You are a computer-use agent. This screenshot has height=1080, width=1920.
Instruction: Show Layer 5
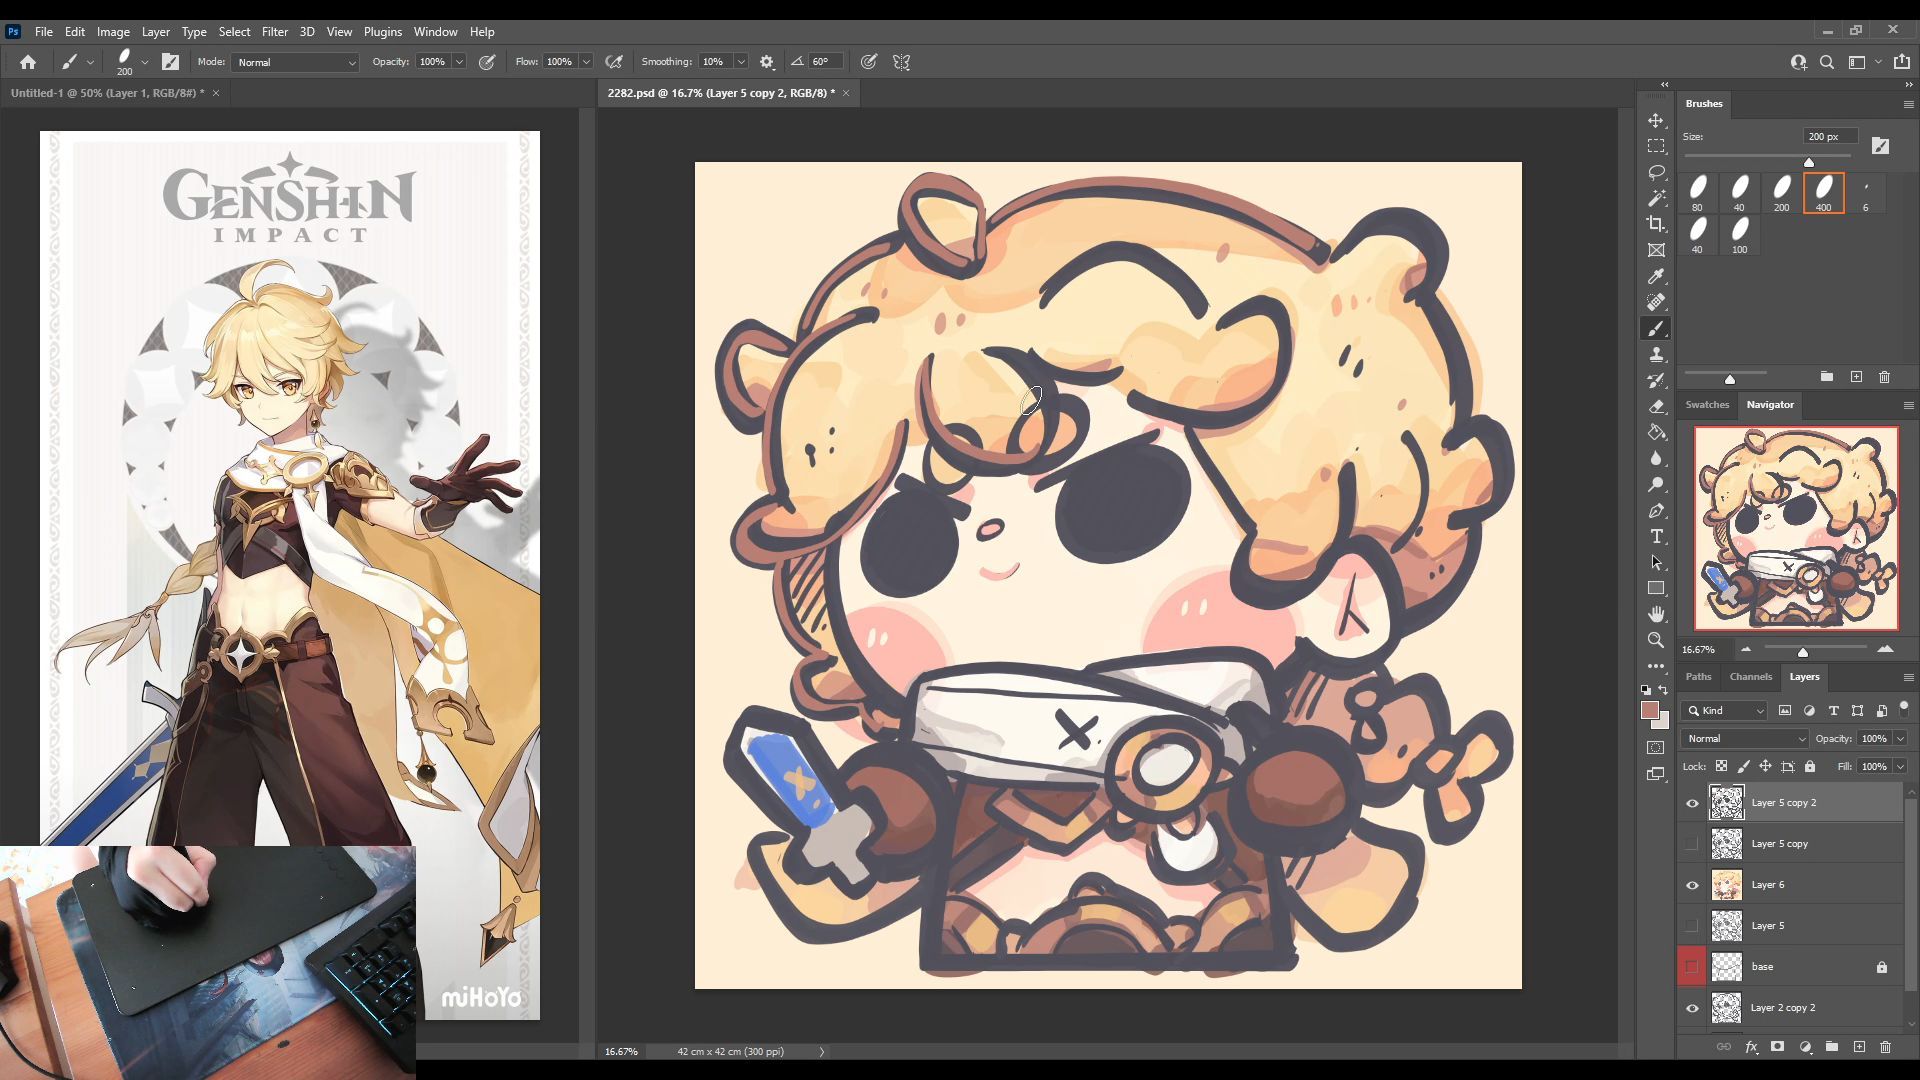click(1692, 926)
